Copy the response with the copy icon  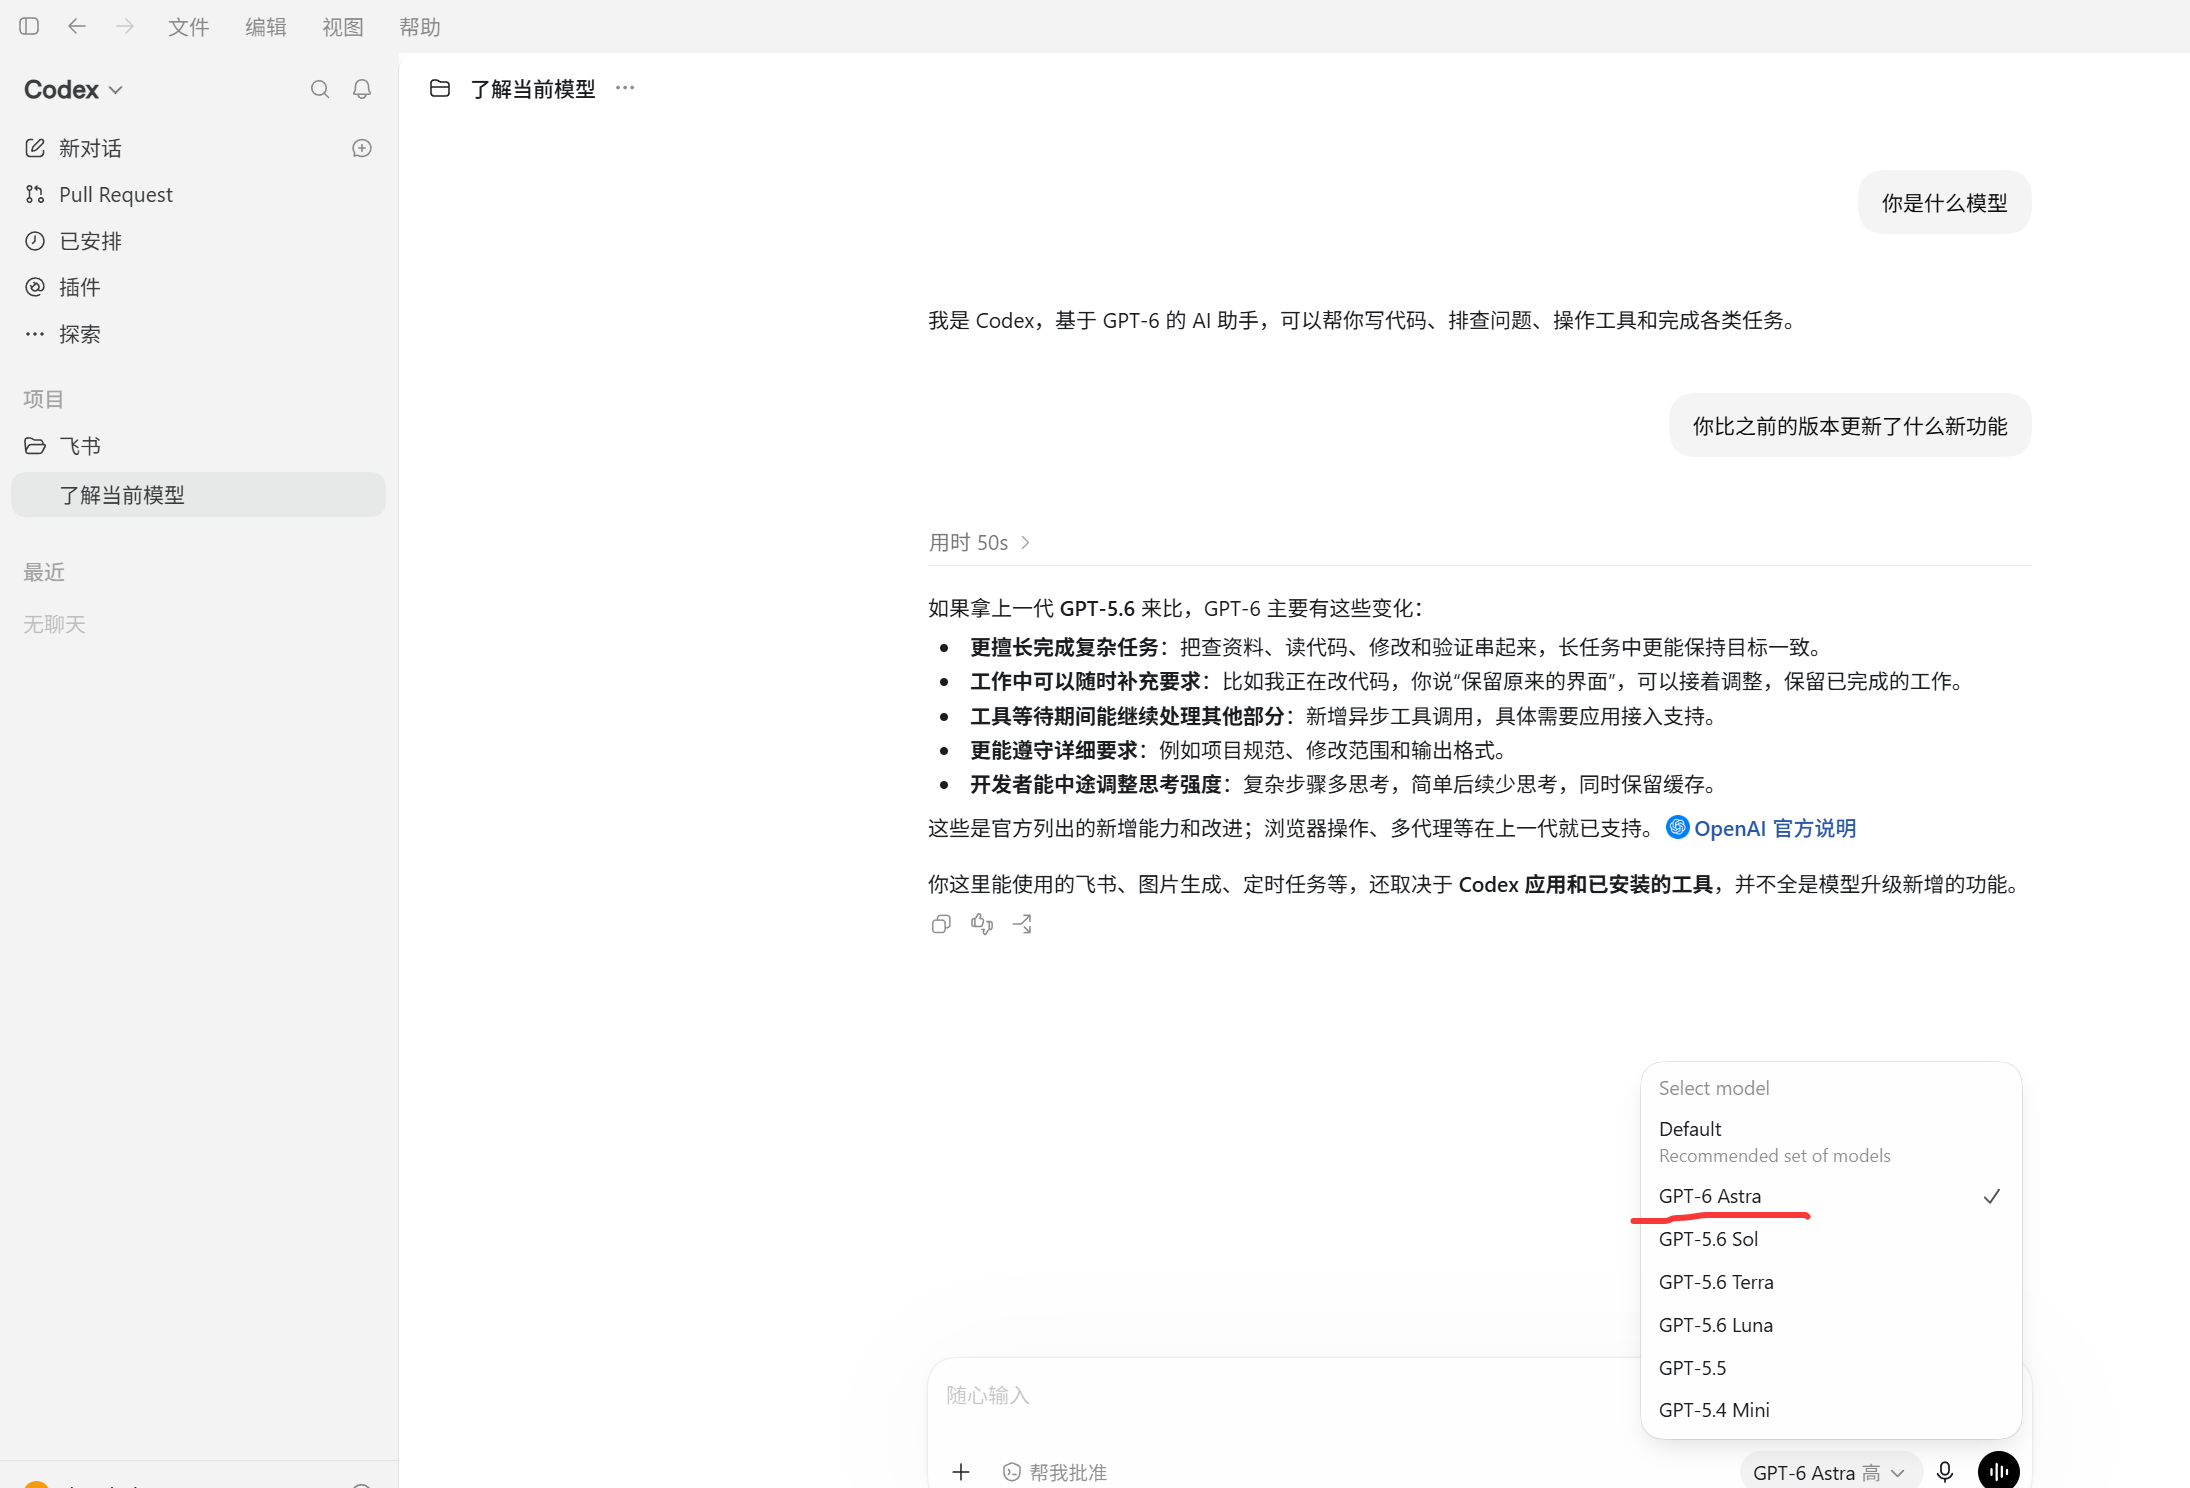(x=941, y=924)
